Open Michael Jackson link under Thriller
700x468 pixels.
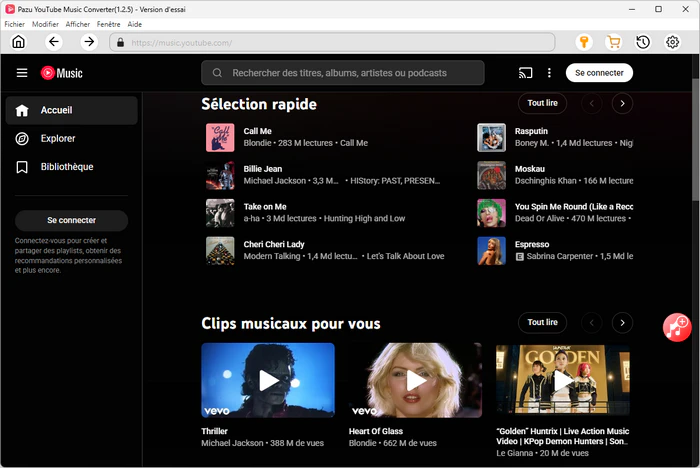coord(232,443)
